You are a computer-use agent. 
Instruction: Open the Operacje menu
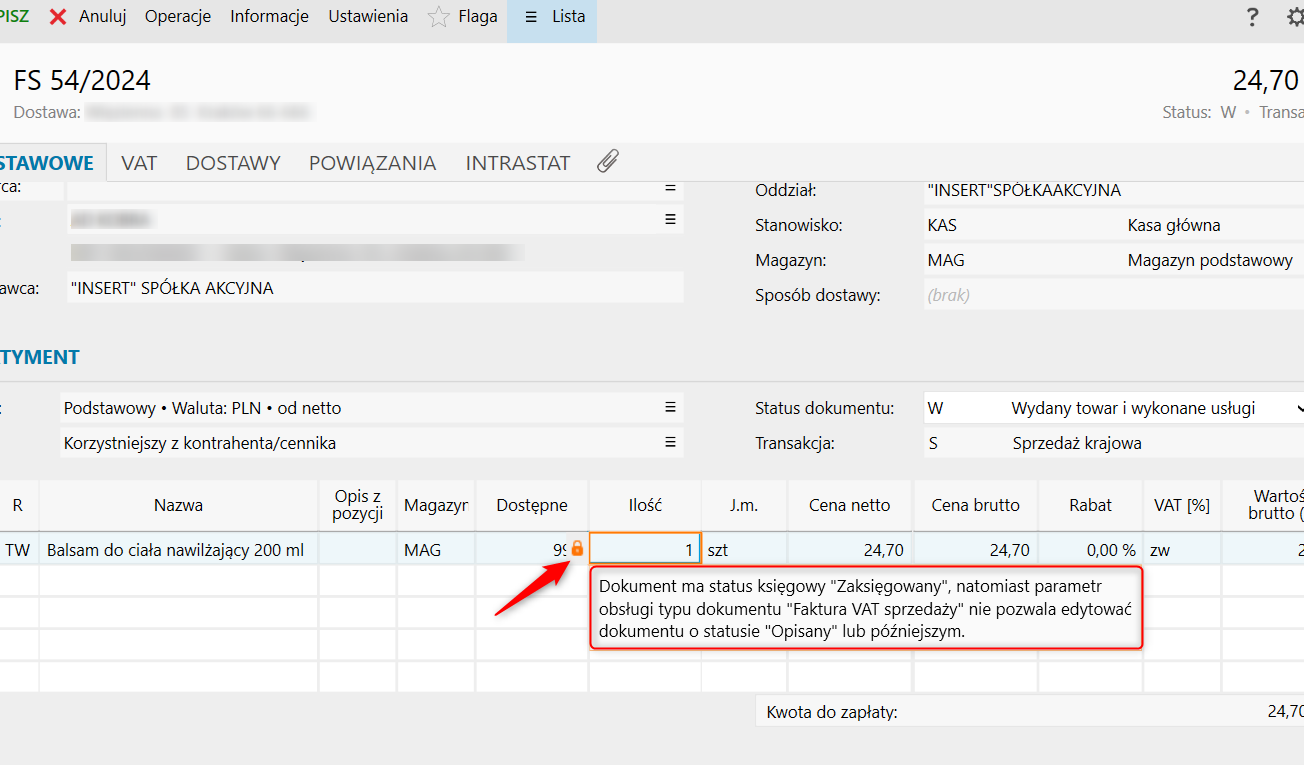pyautogui.click(x=177, y=17)
